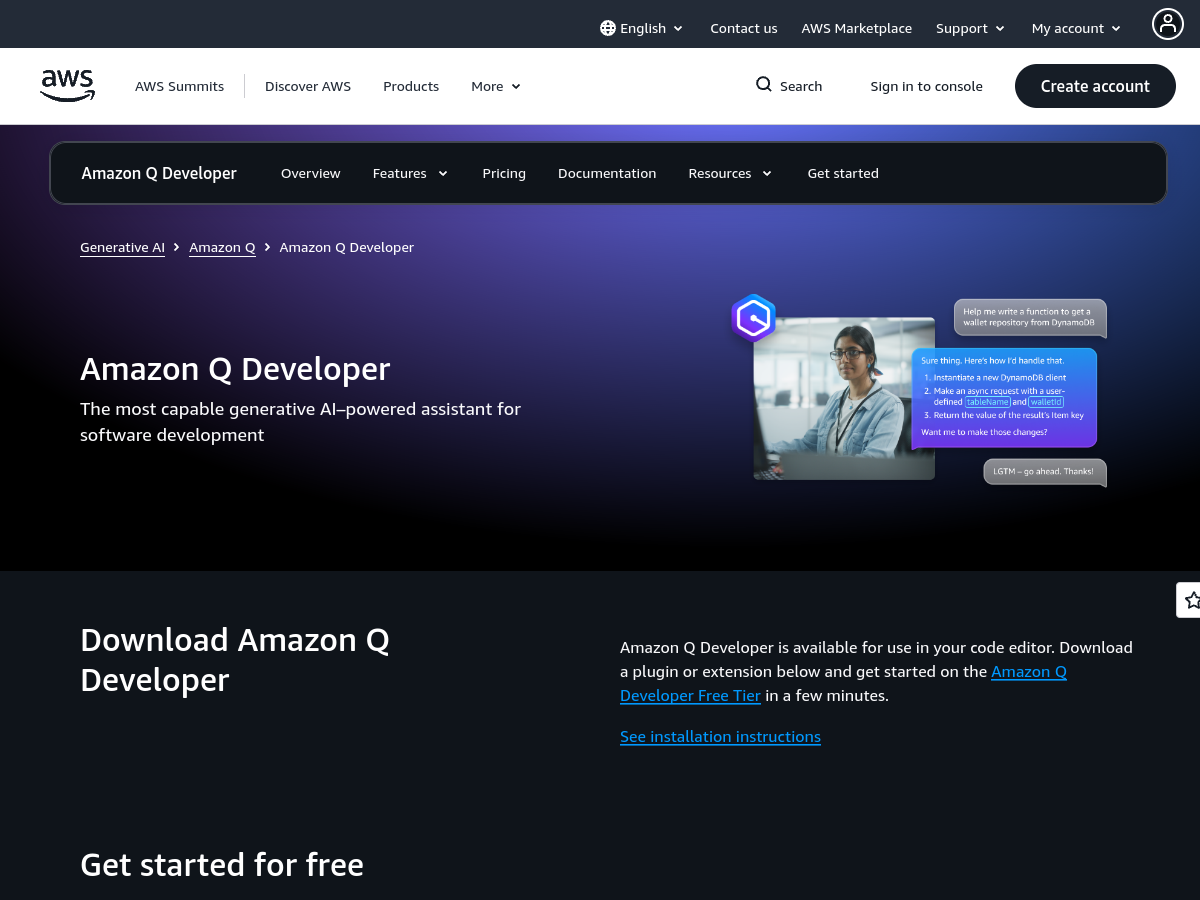Go to AWS Marketplace
The width and height of the screenshot is (1200, 900).
tap(857, 28)
